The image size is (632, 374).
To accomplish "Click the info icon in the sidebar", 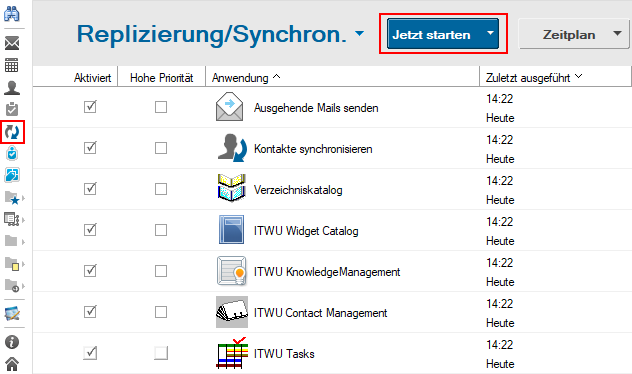I will point(12,342).
